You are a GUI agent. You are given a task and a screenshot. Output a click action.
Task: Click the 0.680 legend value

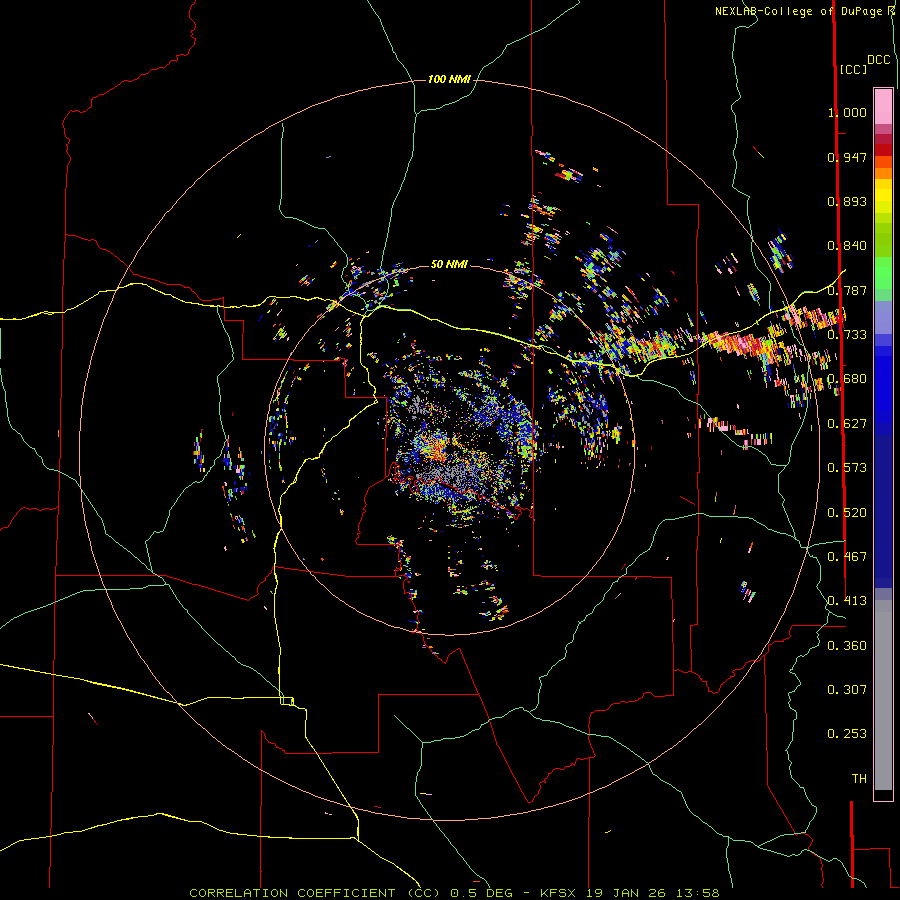(x=847, y=379)
